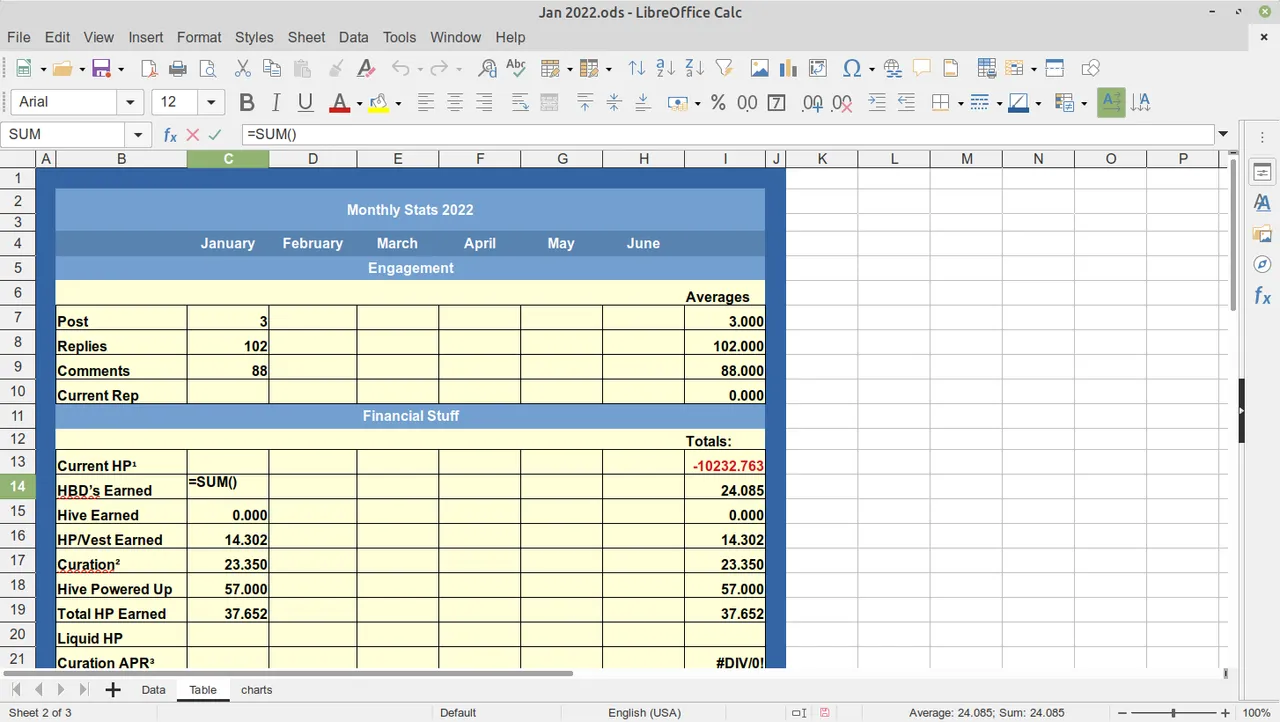1280x722 pixels.
Task: Insert Comment speech bubble icon
Action: (922, 68)
